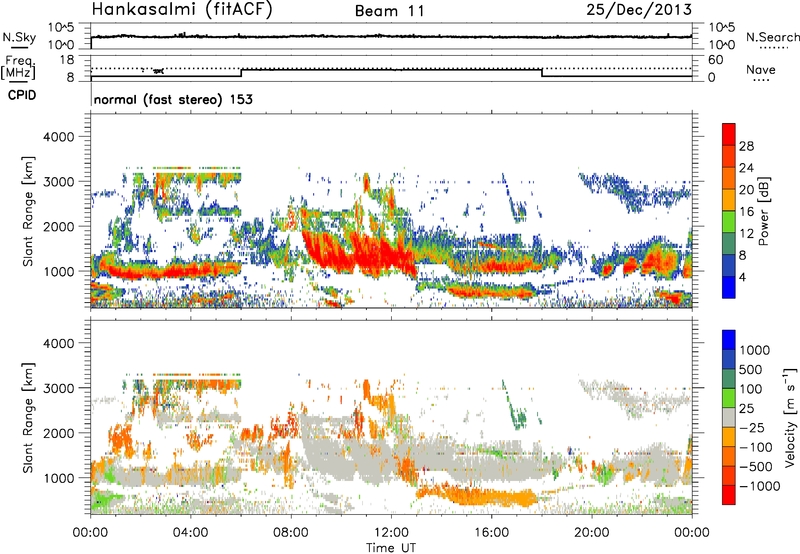Click the '-25' velocity colorbar tick

752,427
